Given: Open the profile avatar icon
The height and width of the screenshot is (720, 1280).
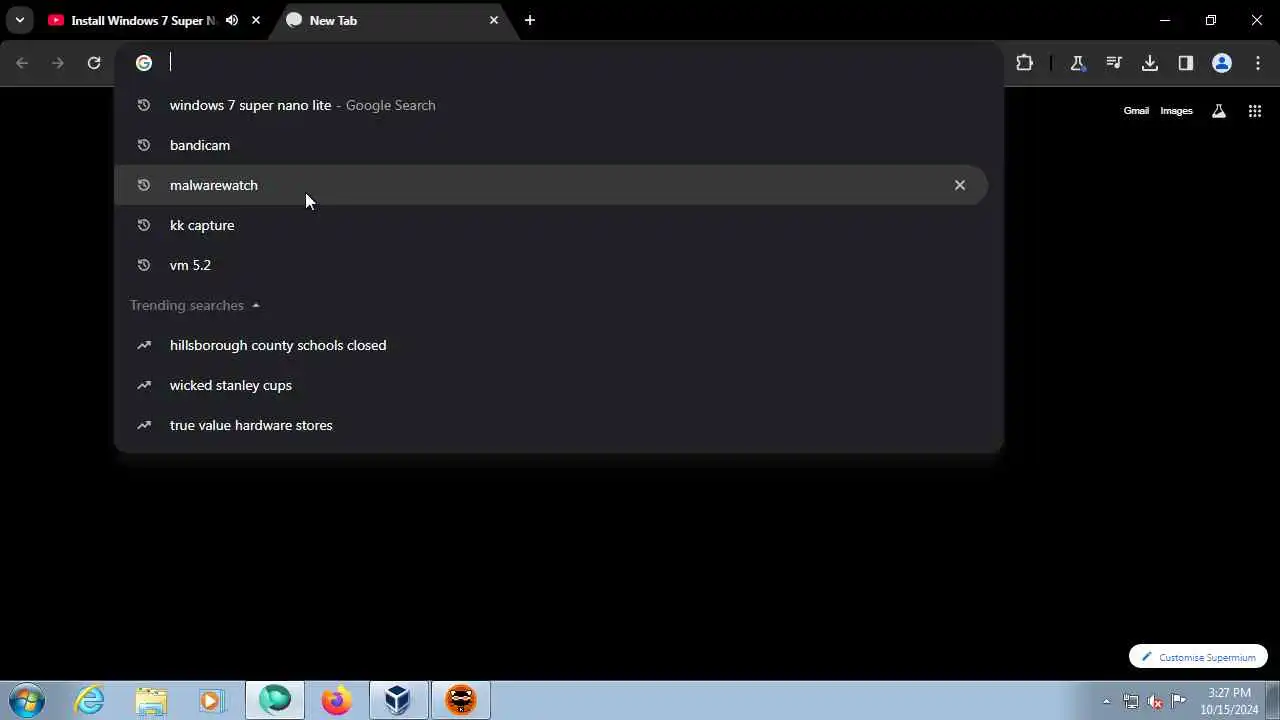Looking at the screenshot, I should [x=1222, y=63].
